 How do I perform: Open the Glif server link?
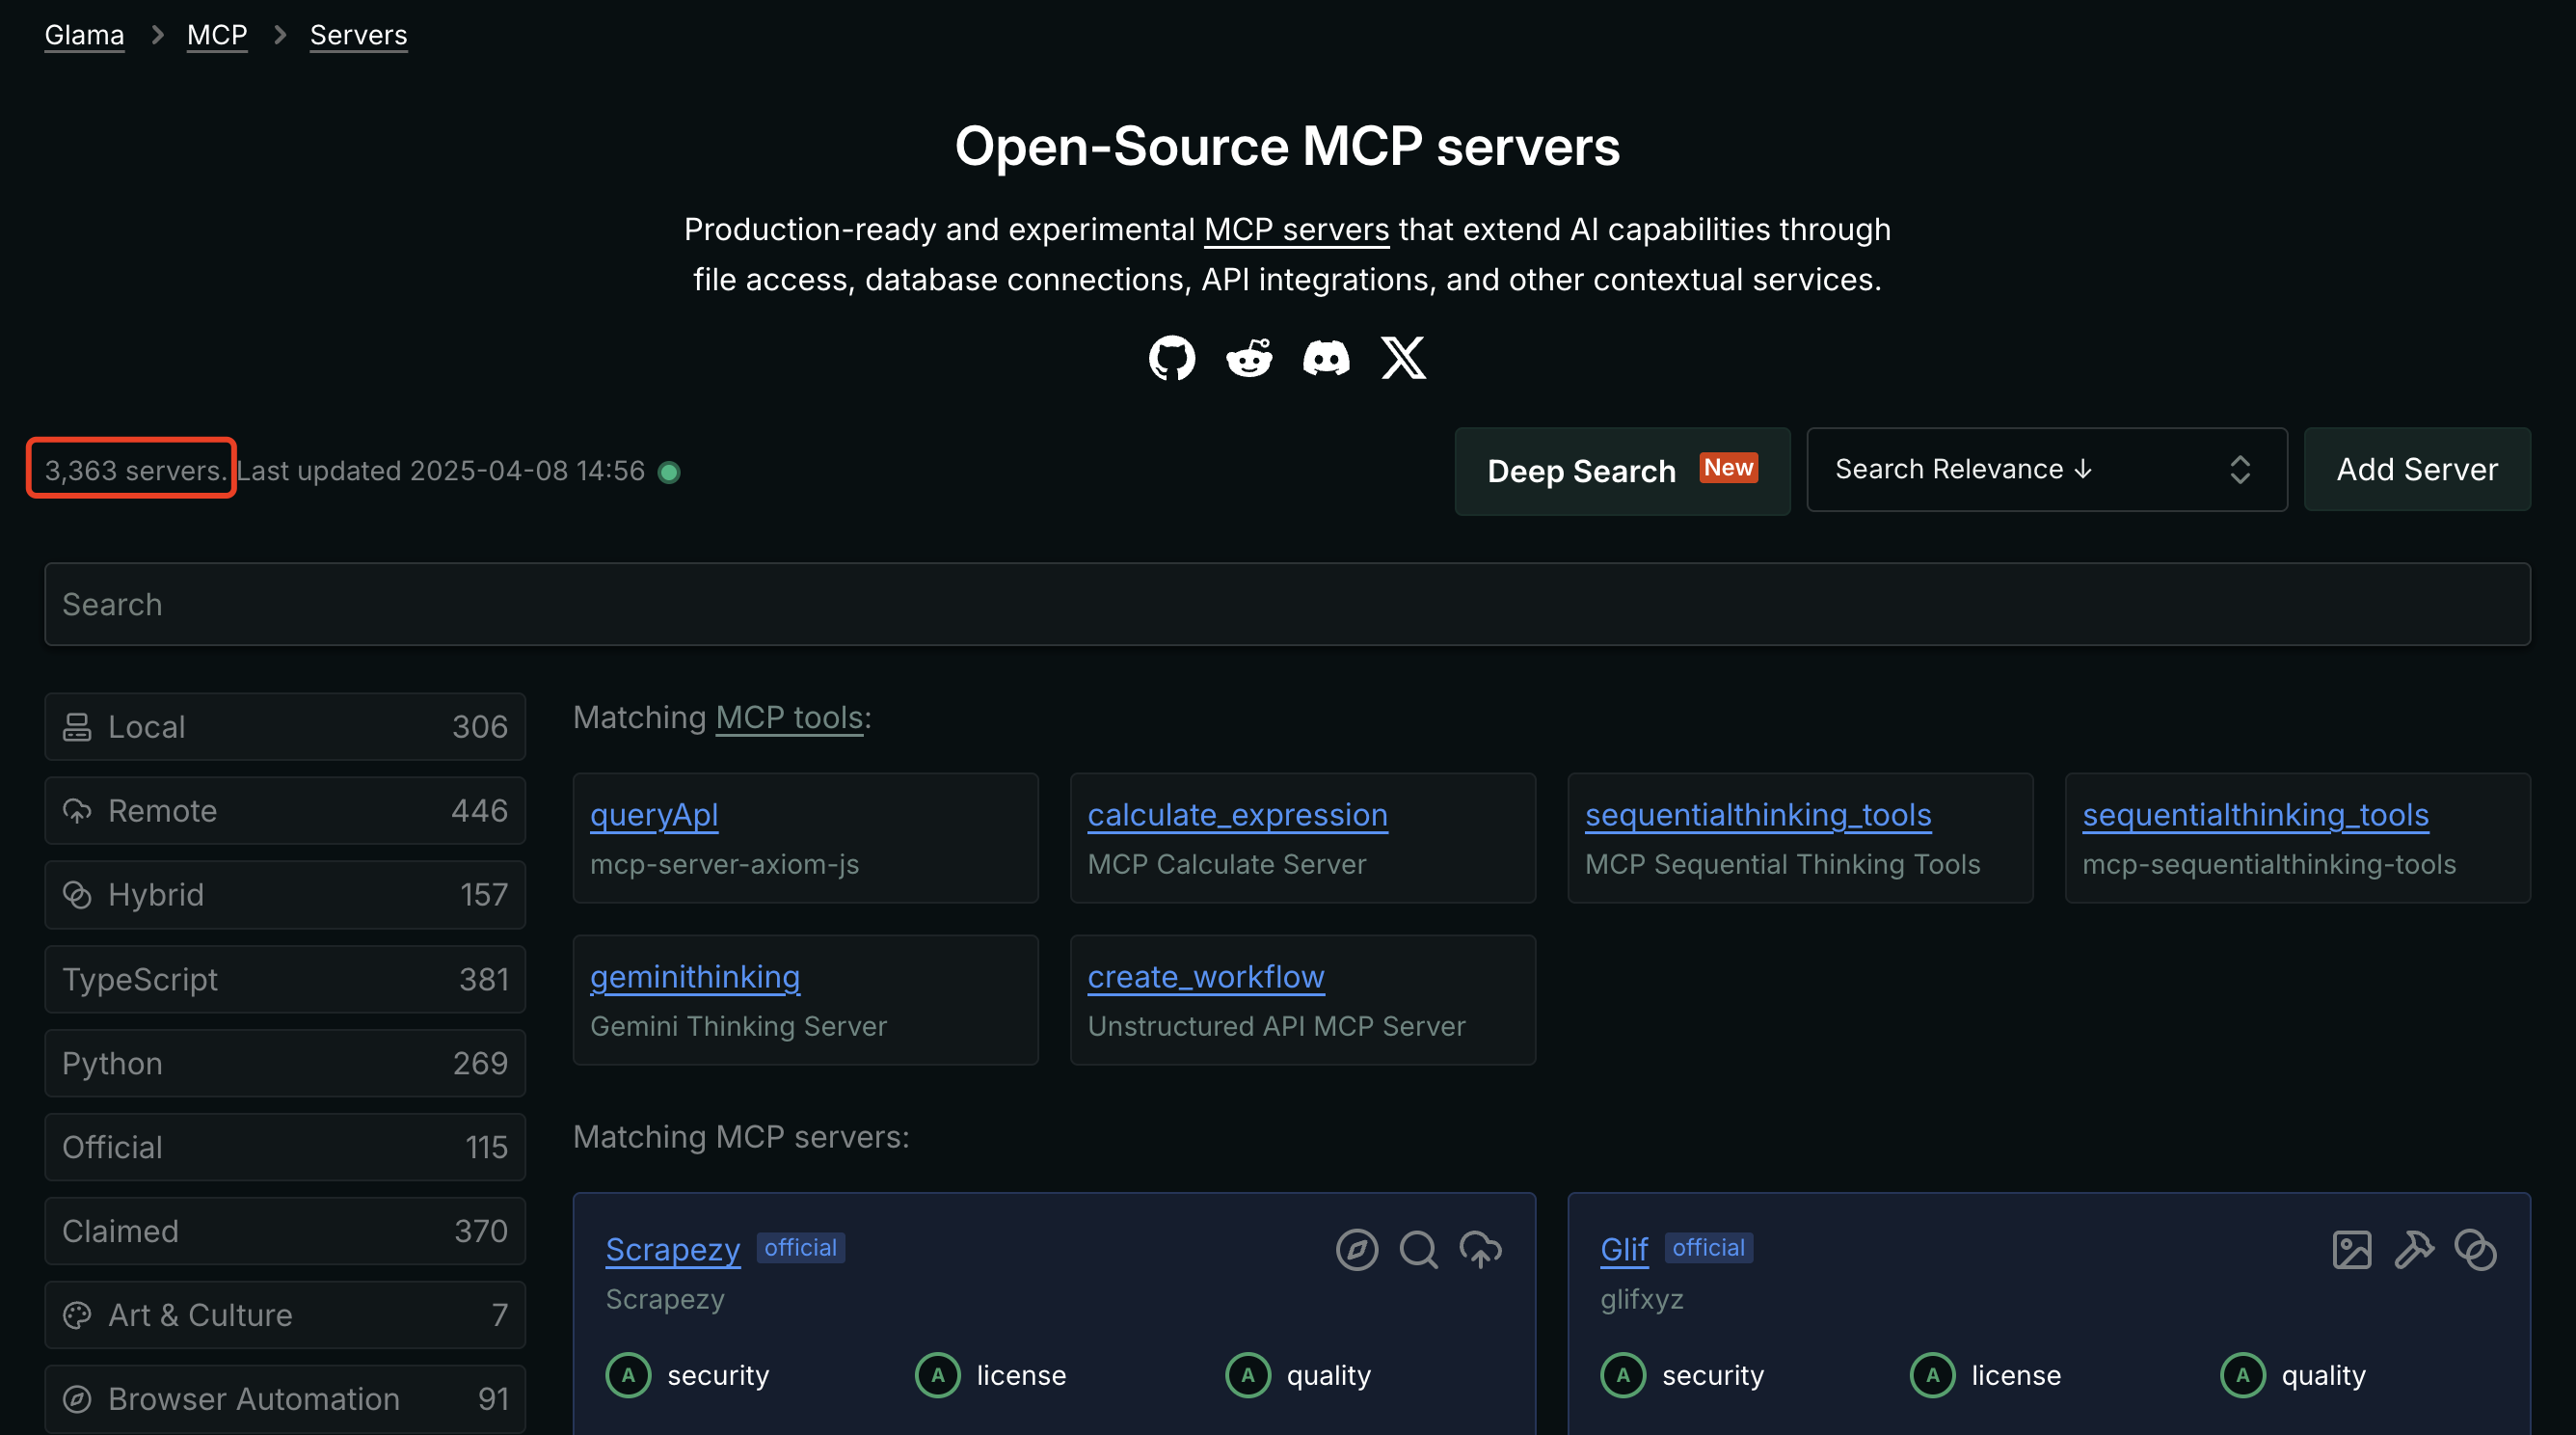[1624, 1250]
